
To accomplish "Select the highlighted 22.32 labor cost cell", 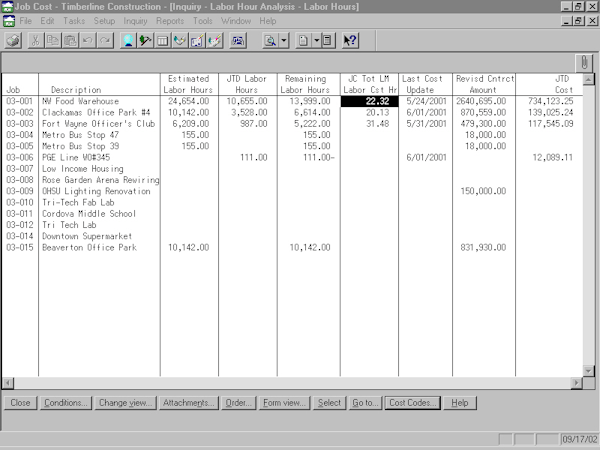I will pos(369,101).
